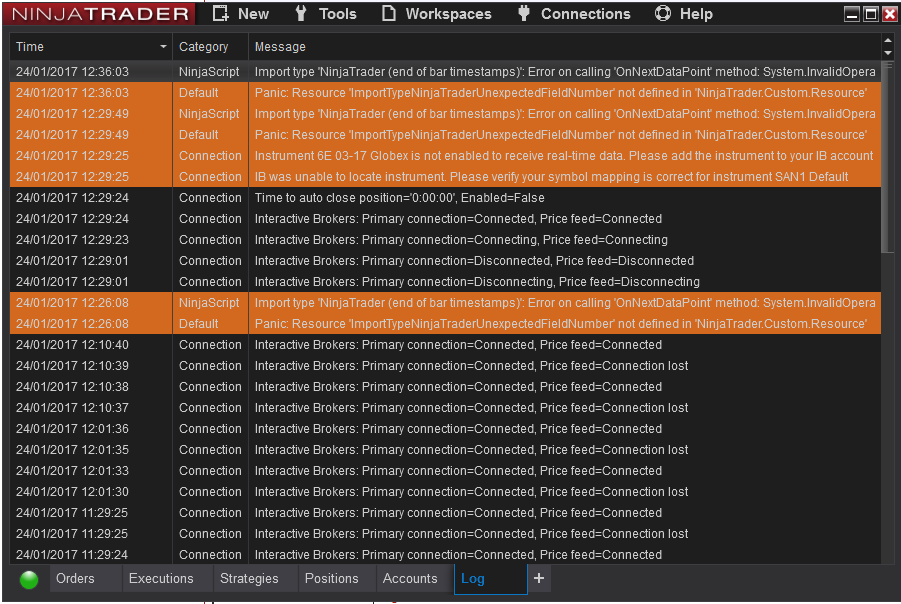This screenshot has height=604, width=901.
Task: Click the 24/01/2017 11:29:24 time cell
Action: [x=91, y=555]
